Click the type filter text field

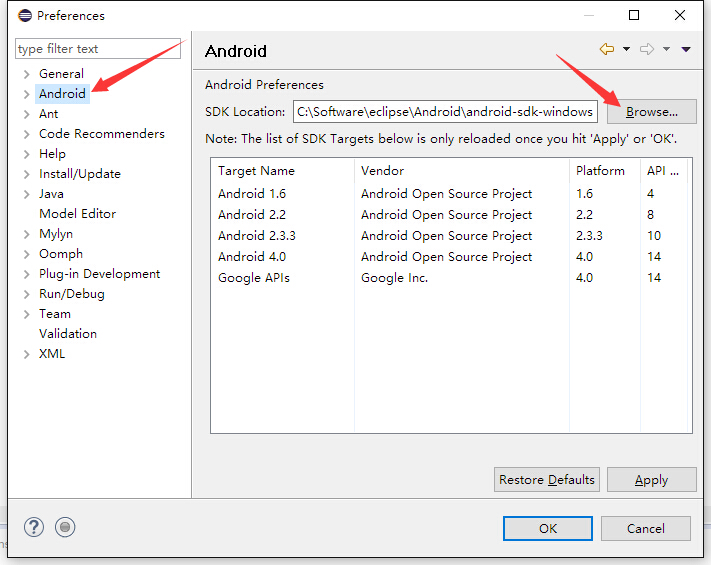[98, 49]
